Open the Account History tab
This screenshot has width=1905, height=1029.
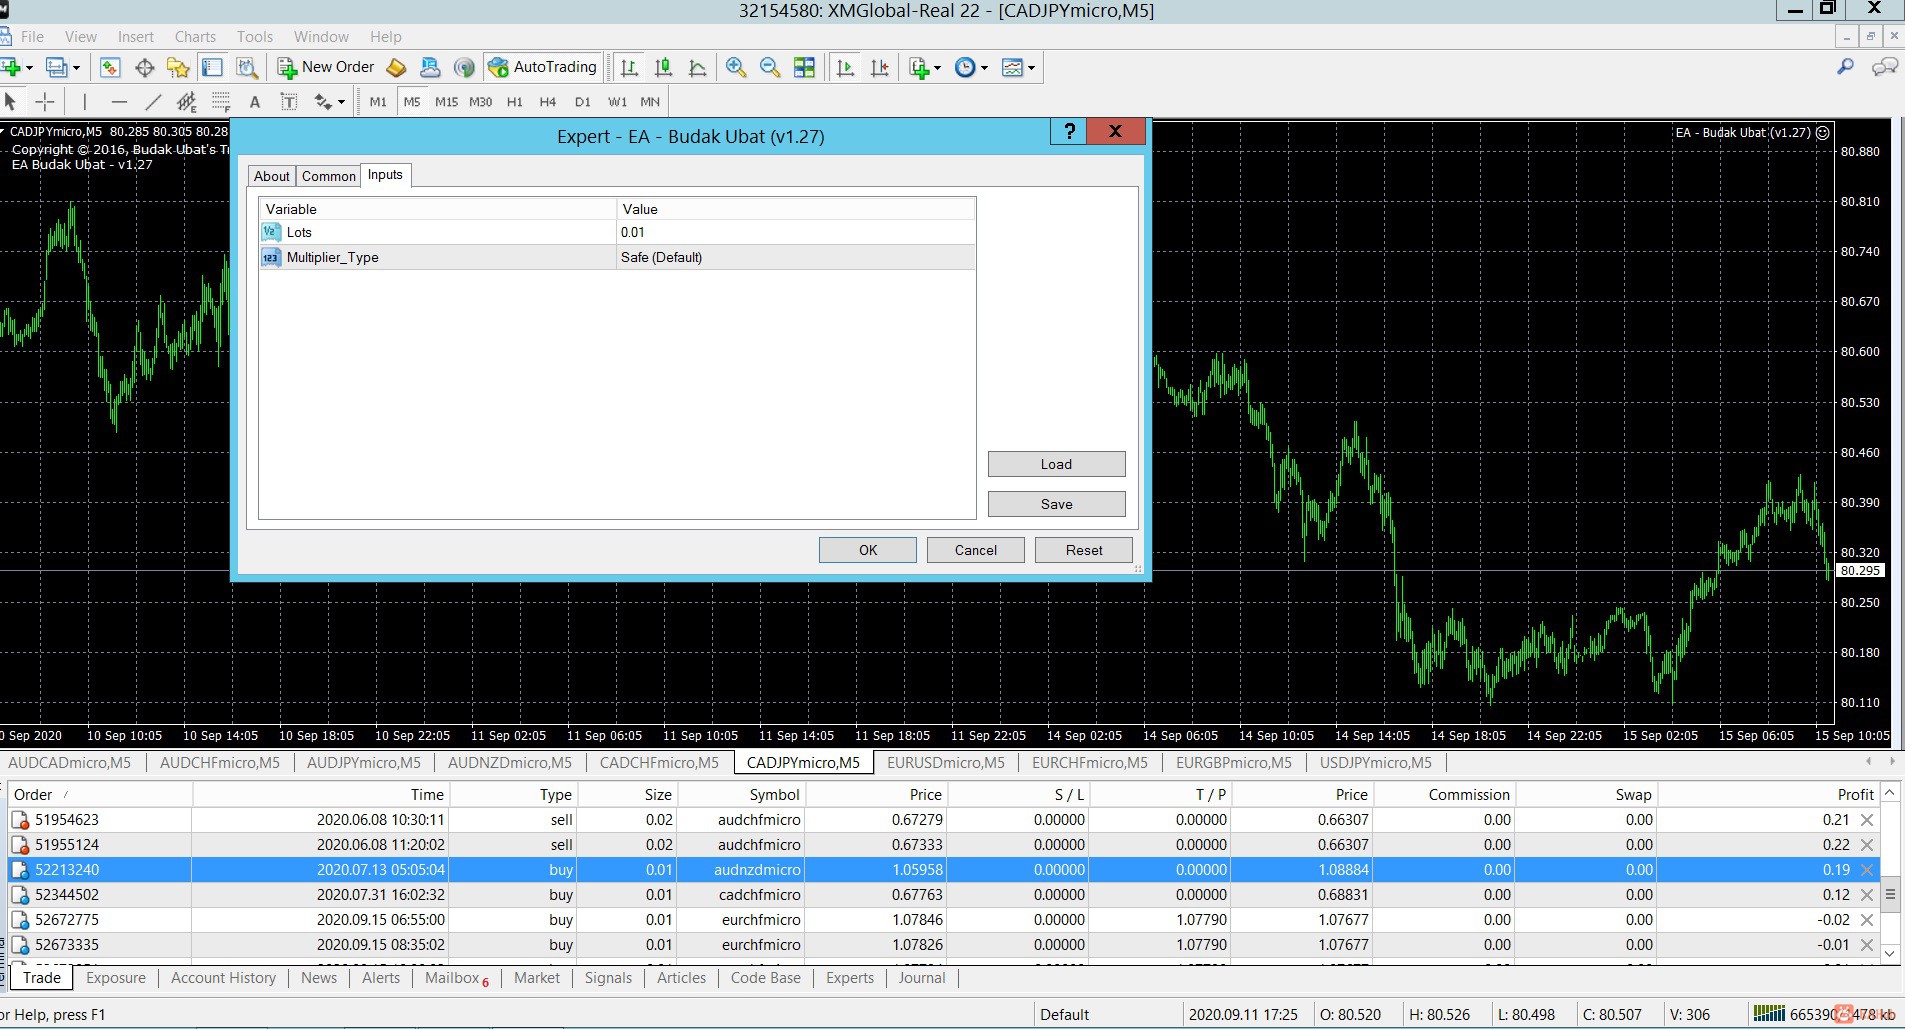point(223,978)
